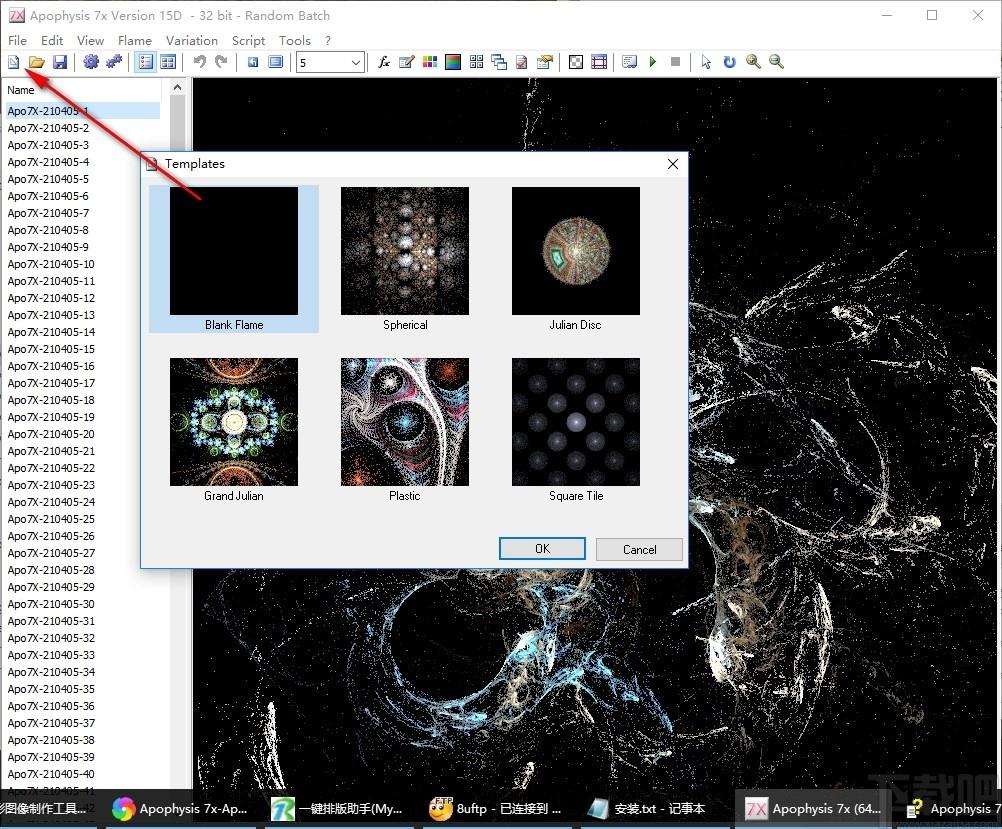
Task: Click the color gradient square icon
Action: 453,62
